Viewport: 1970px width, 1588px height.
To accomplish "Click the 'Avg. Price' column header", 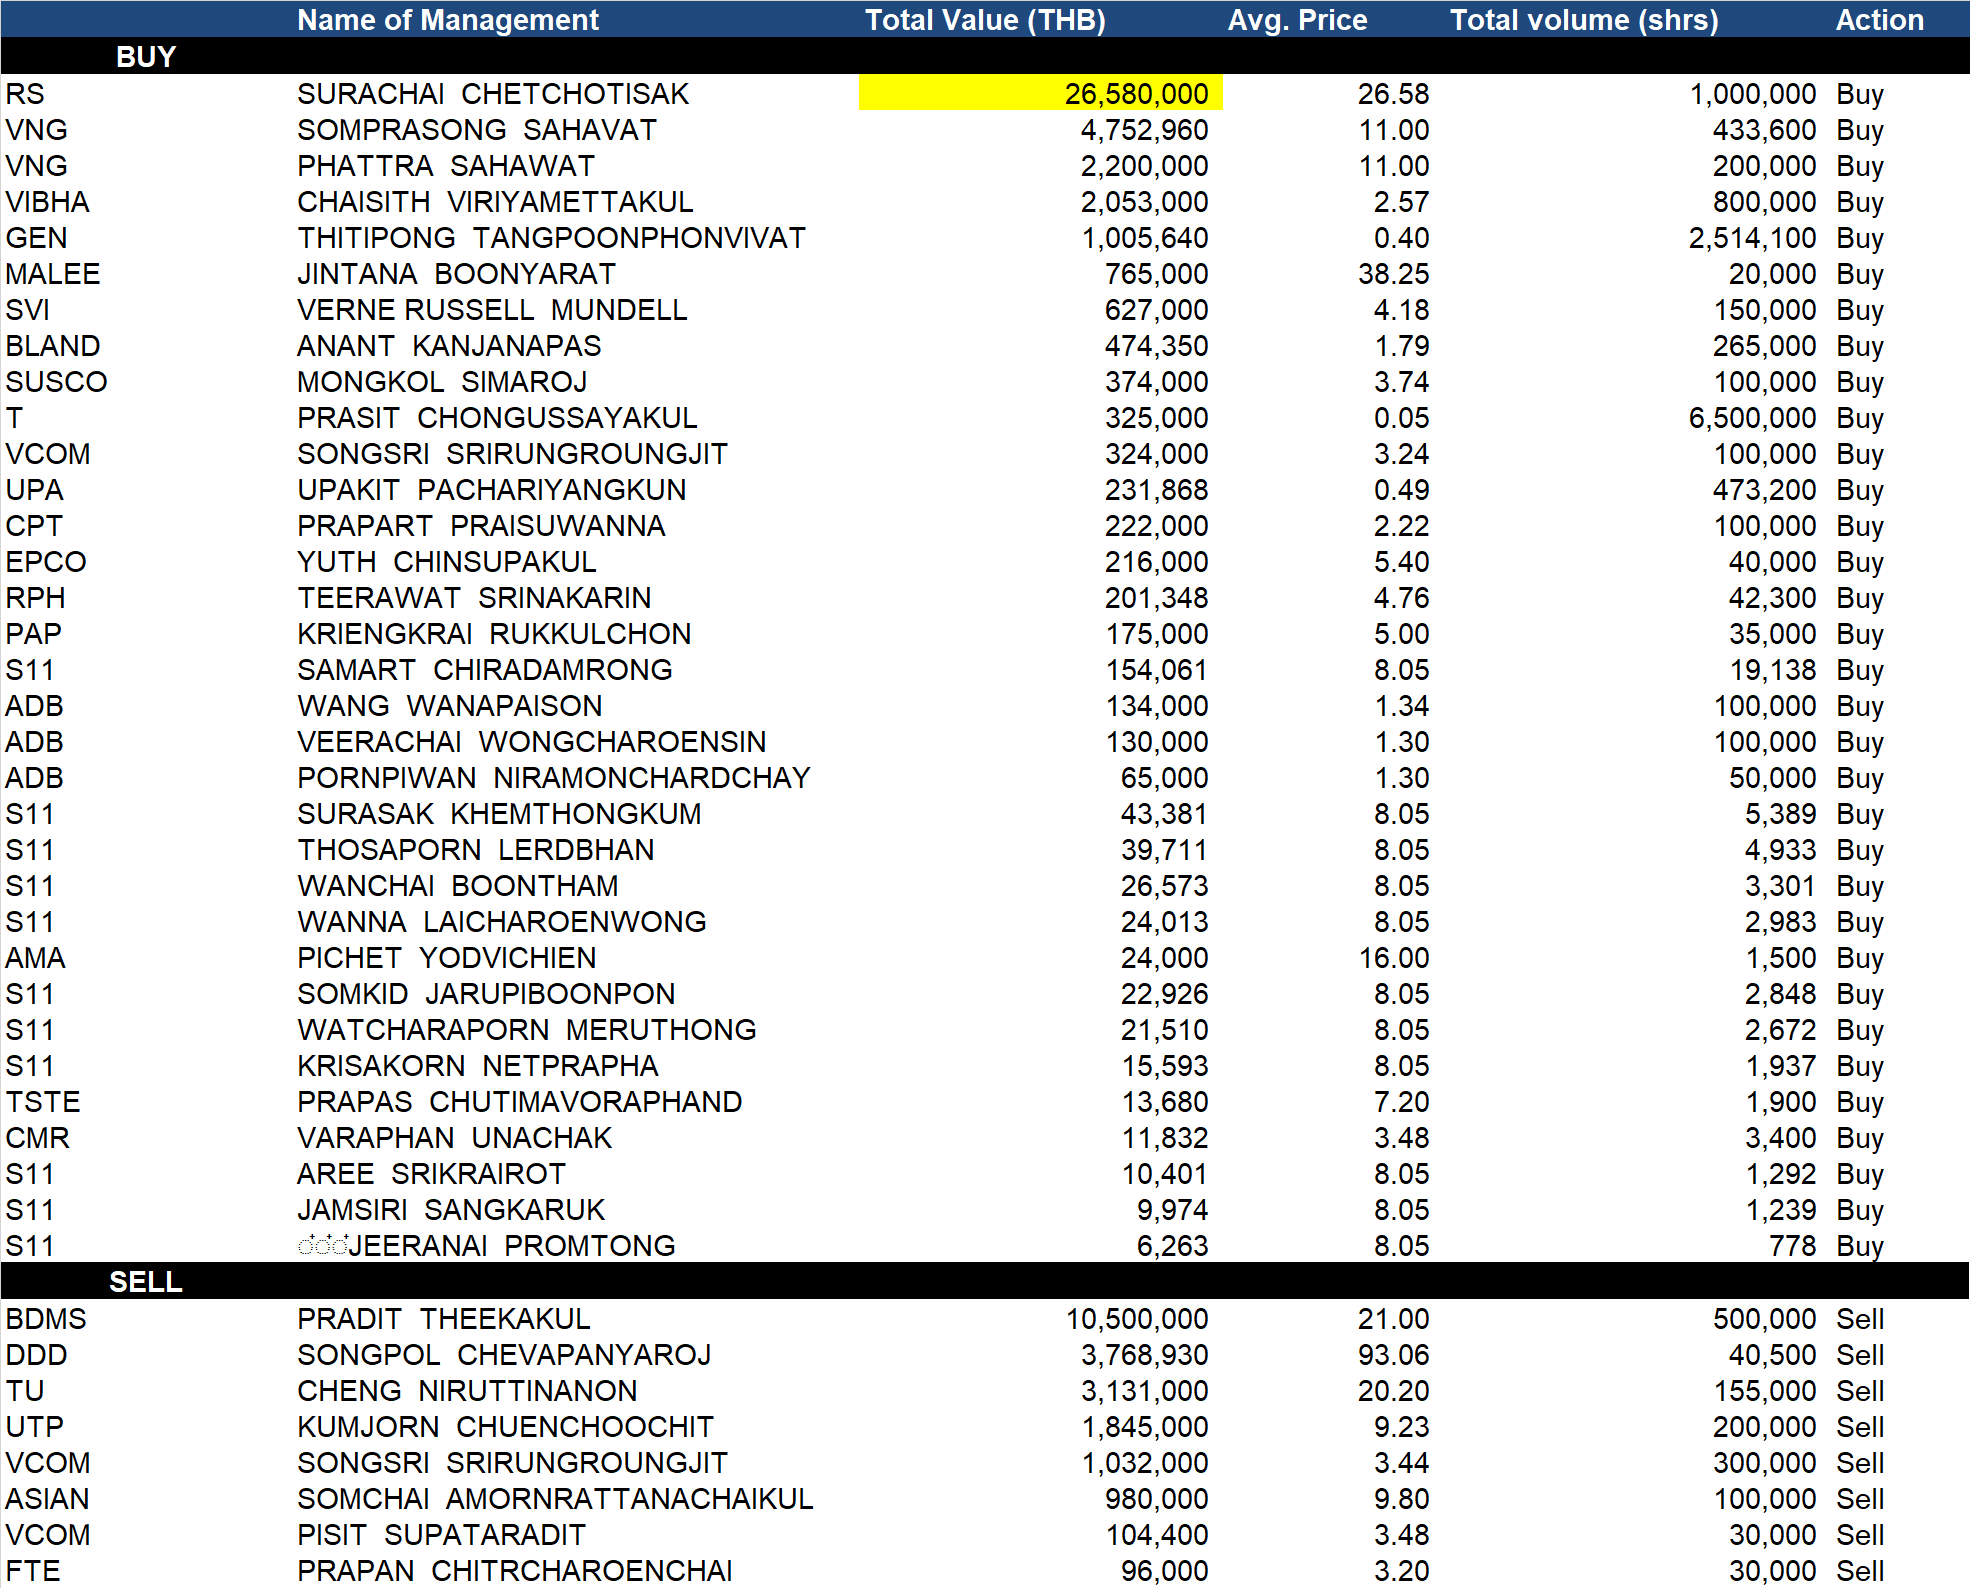I will point(1297,20).
